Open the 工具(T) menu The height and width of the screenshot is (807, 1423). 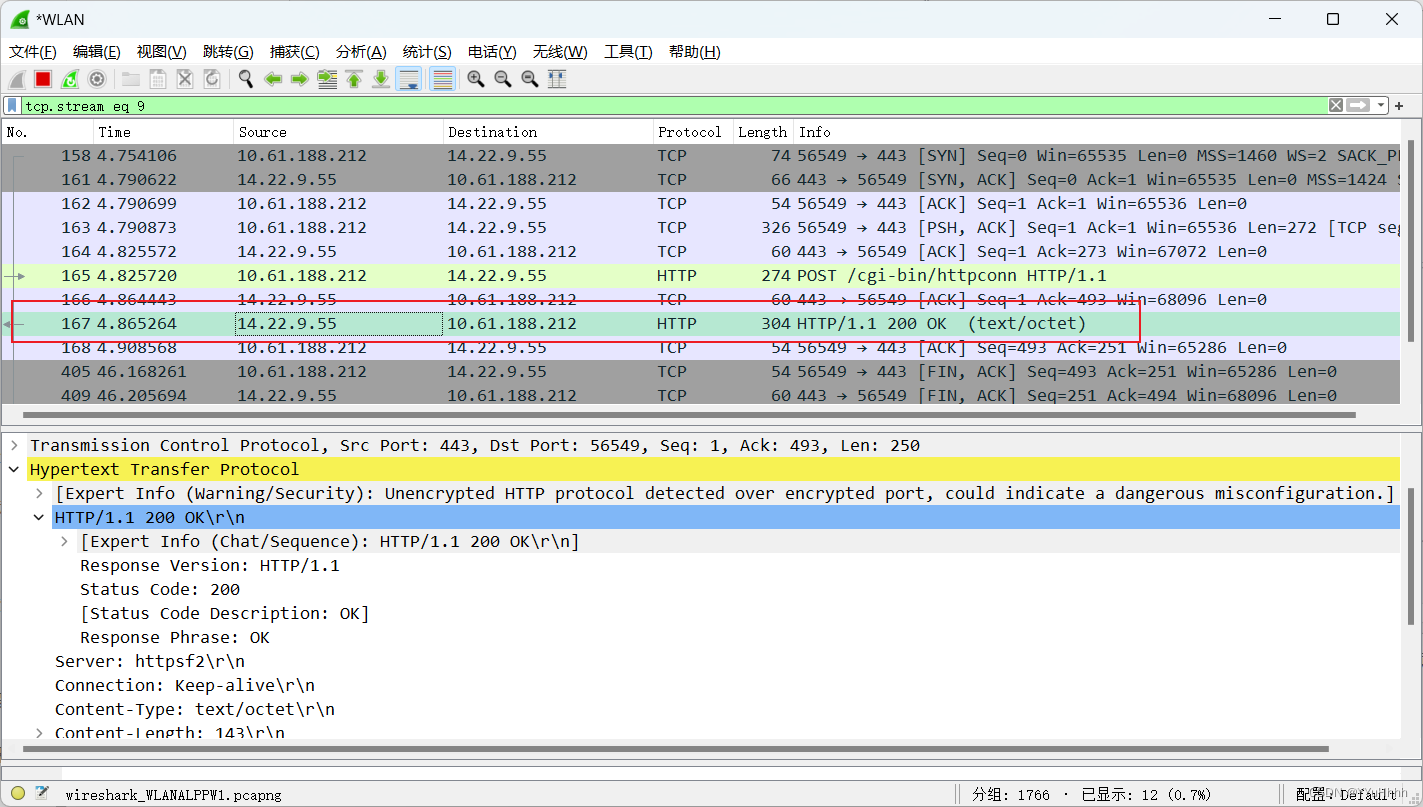(x=628, y=52)
